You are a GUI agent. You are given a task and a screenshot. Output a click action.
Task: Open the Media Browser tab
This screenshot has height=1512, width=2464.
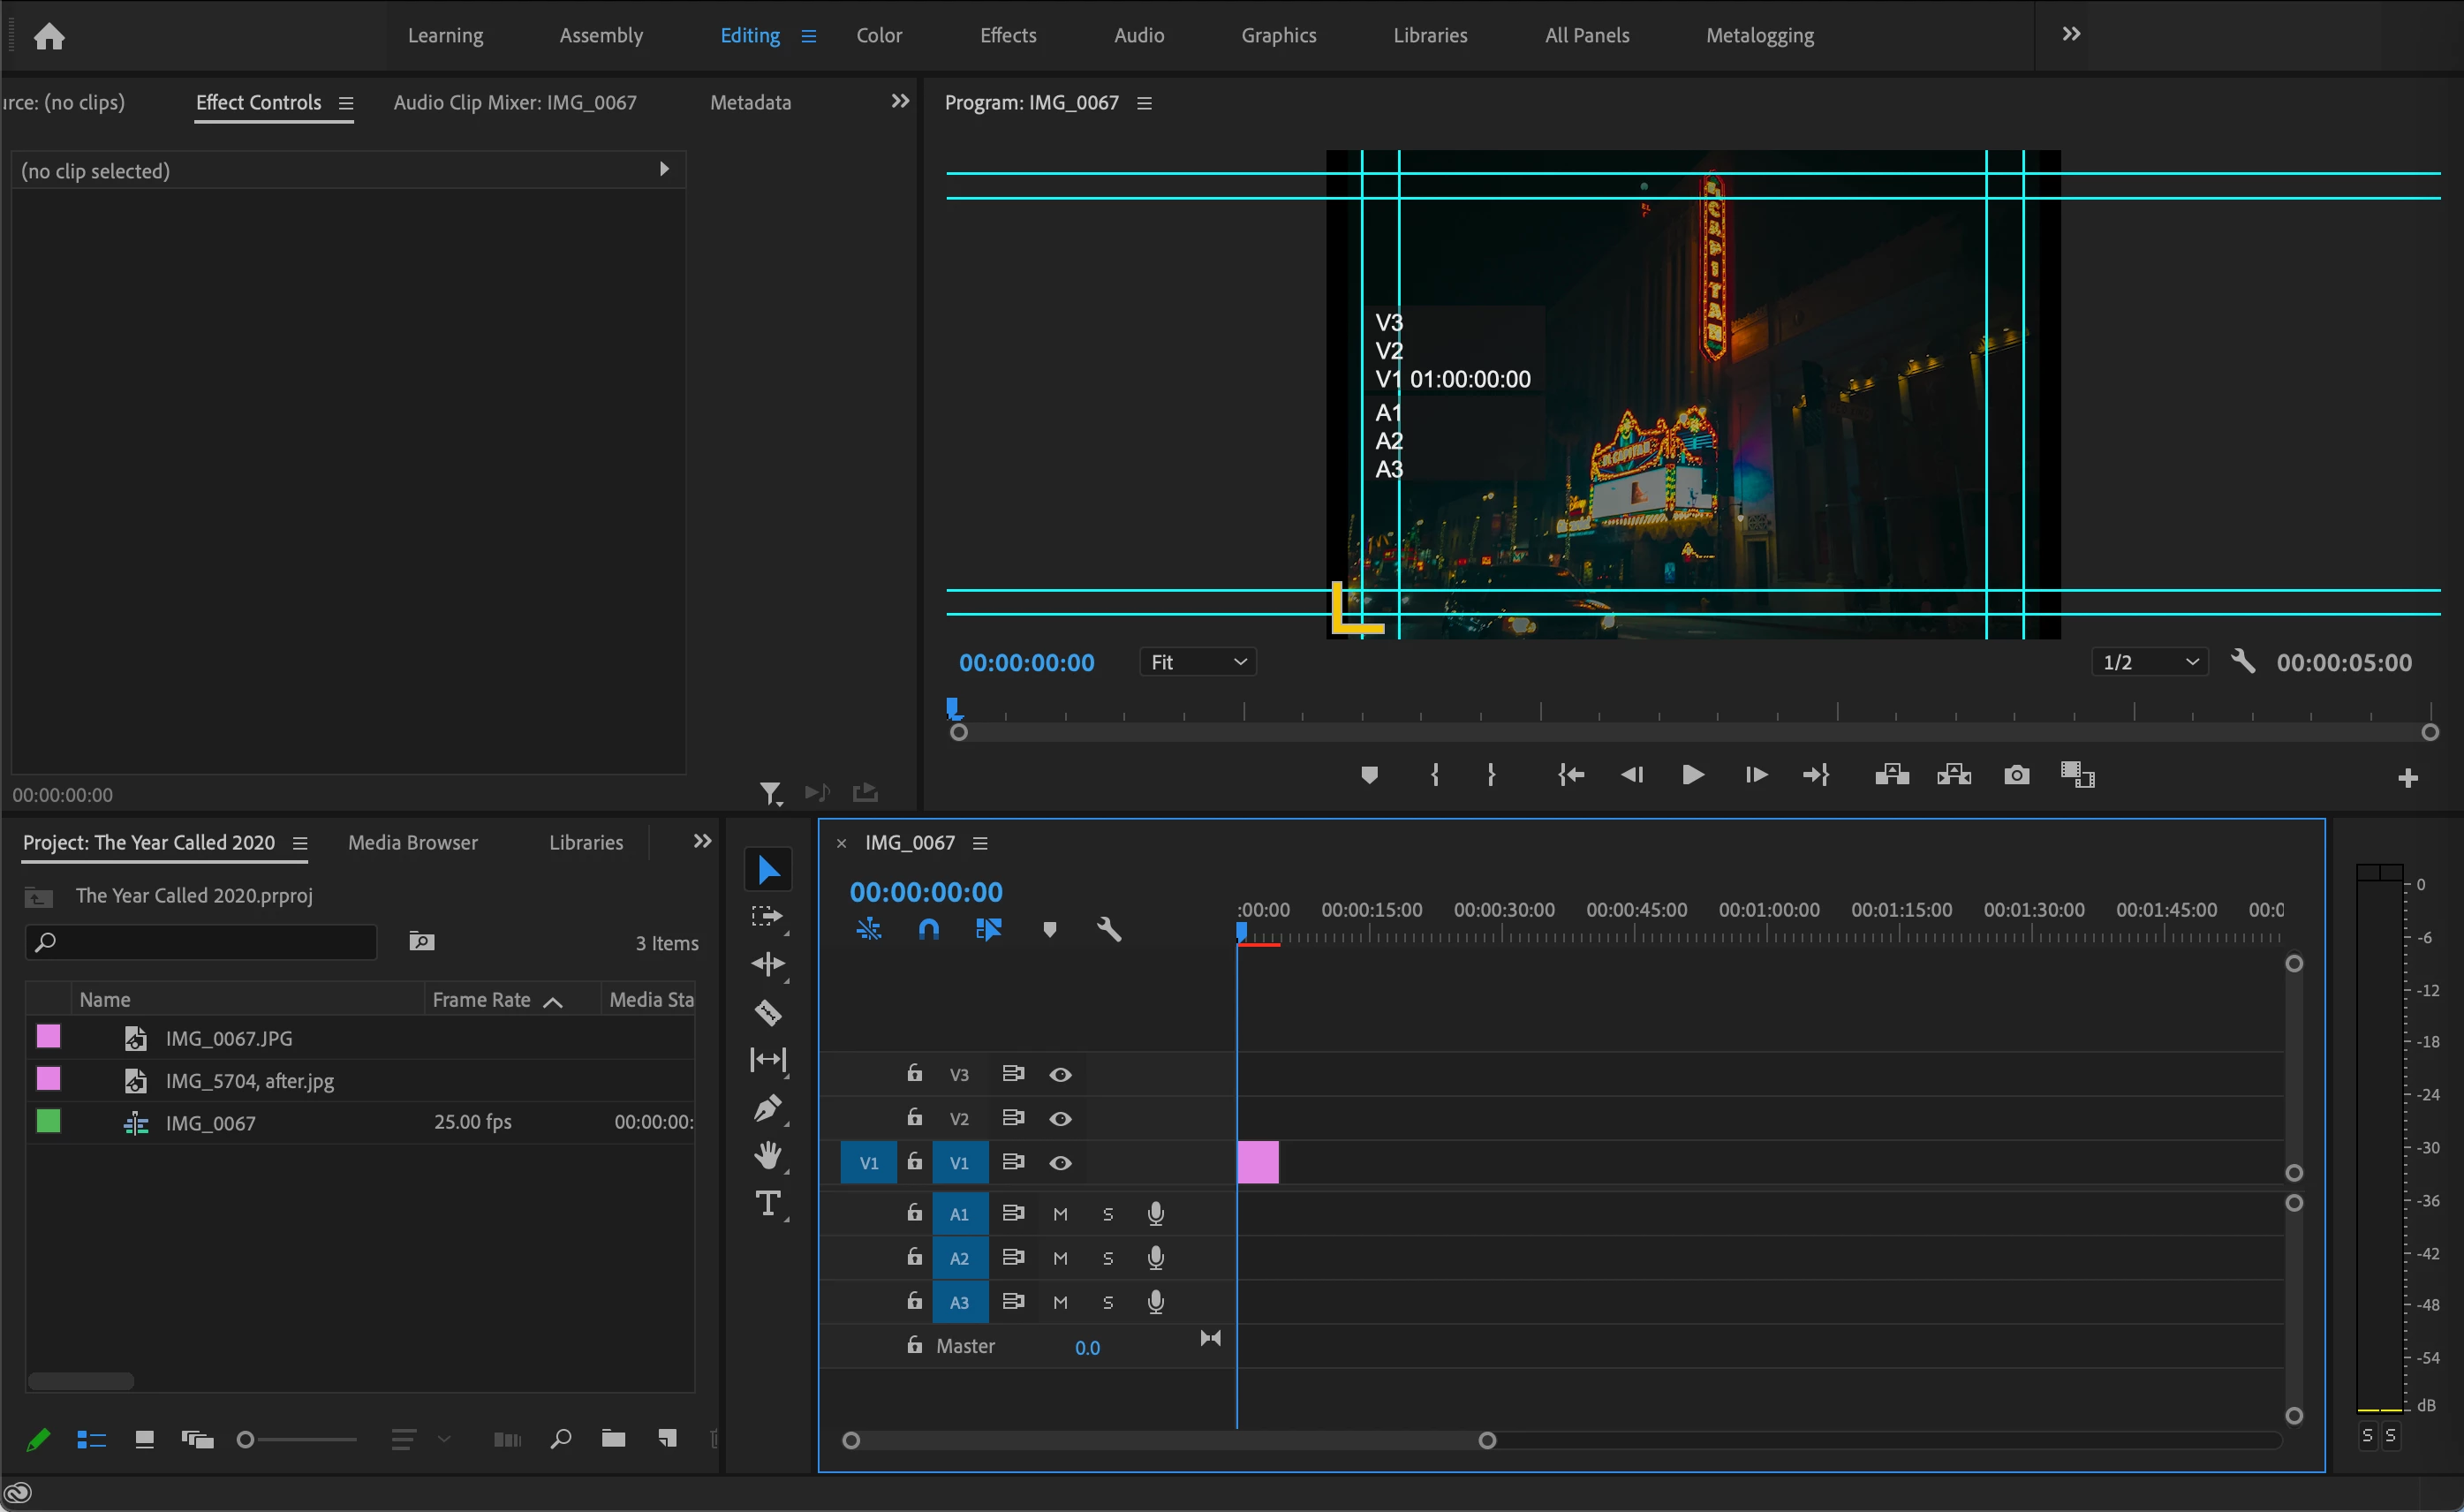point(412,843)
